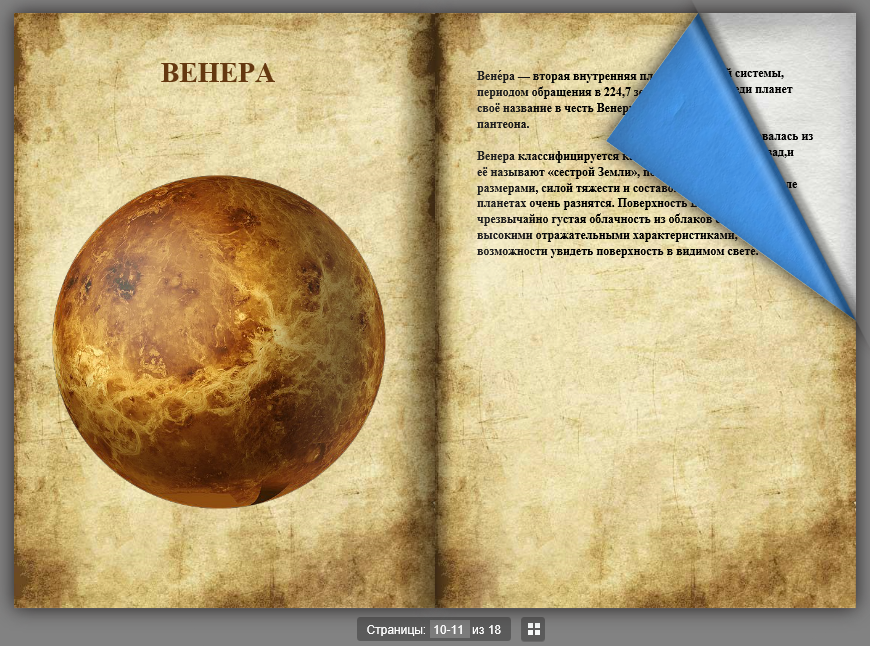This screenshot has height=646, width=870.
Task: Click the Страницы label in page bar
Action: click(x=396, y=630)
